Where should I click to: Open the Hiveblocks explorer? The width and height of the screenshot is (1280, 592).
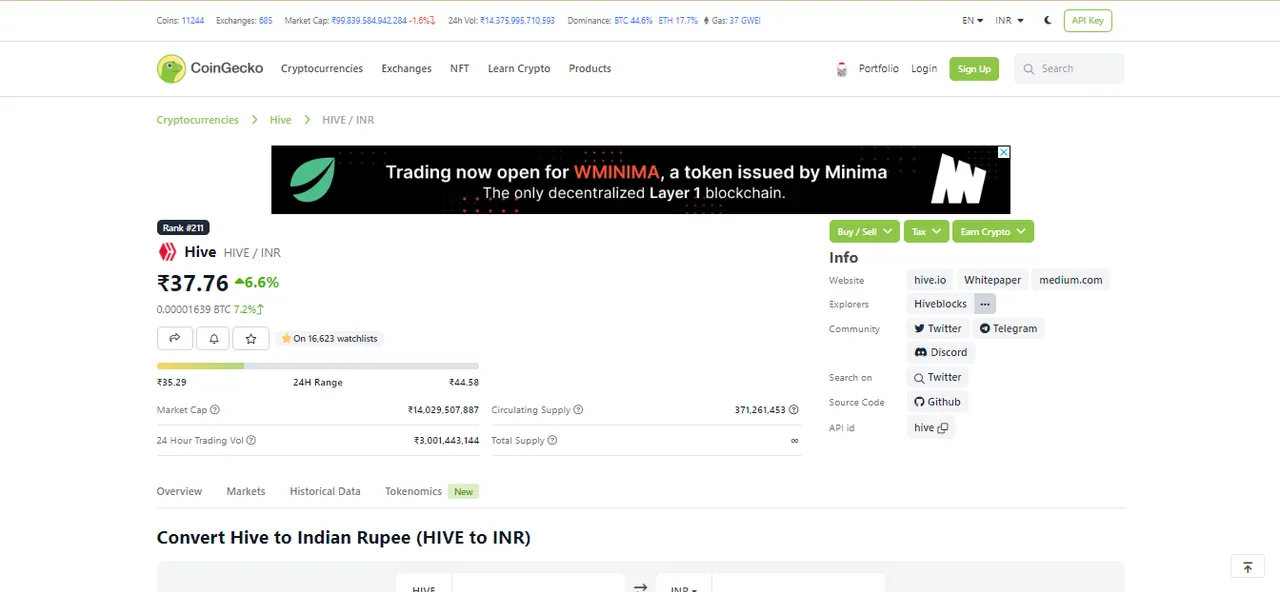click(x=940, y=304)
